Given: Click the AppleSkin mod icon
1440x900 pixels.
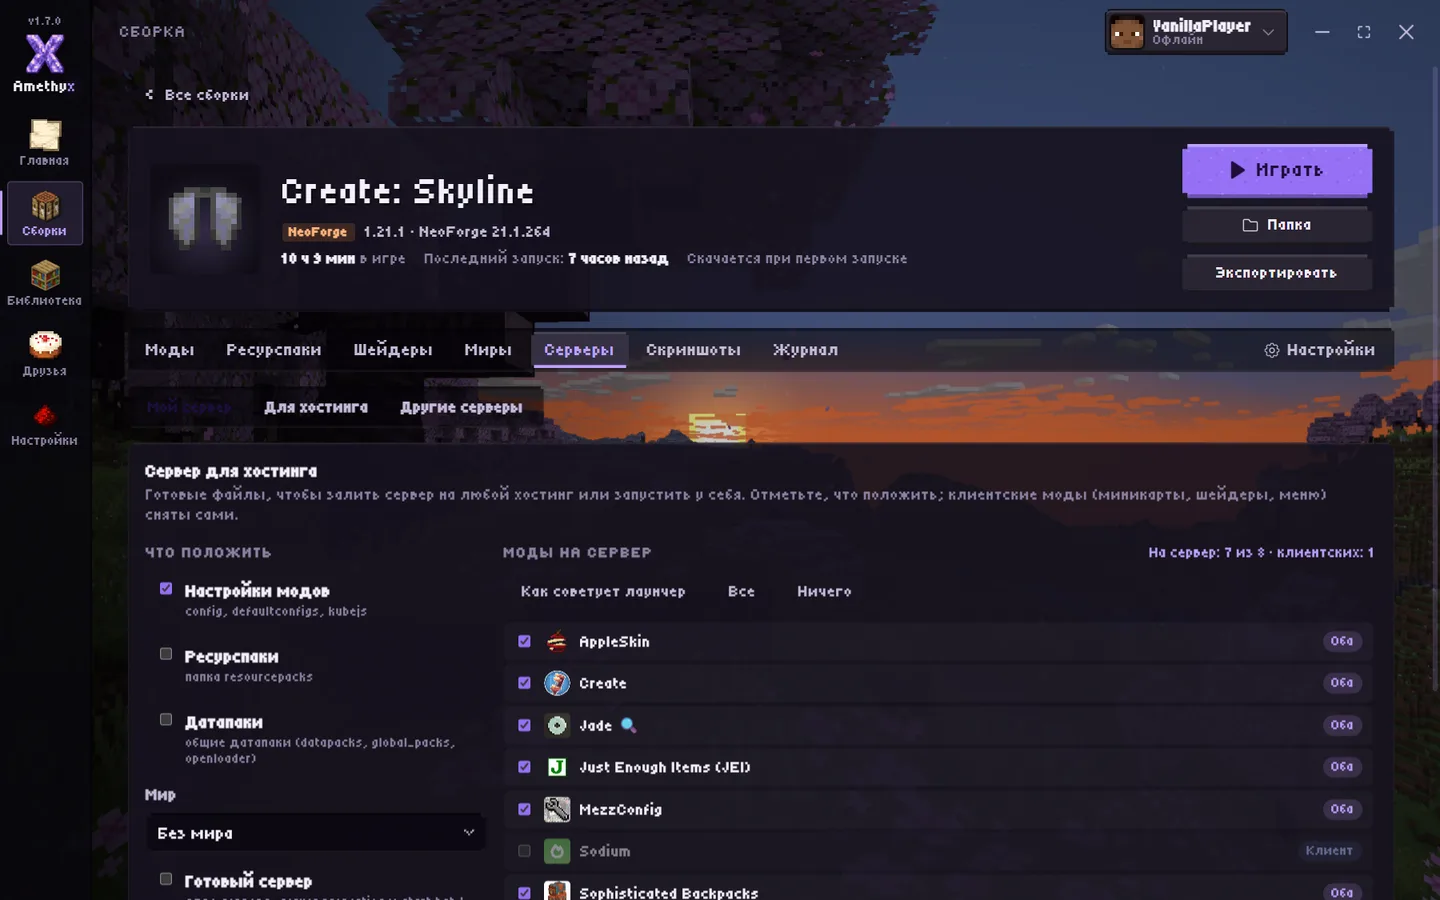Looking at the screenshot, I should point(557,642).
